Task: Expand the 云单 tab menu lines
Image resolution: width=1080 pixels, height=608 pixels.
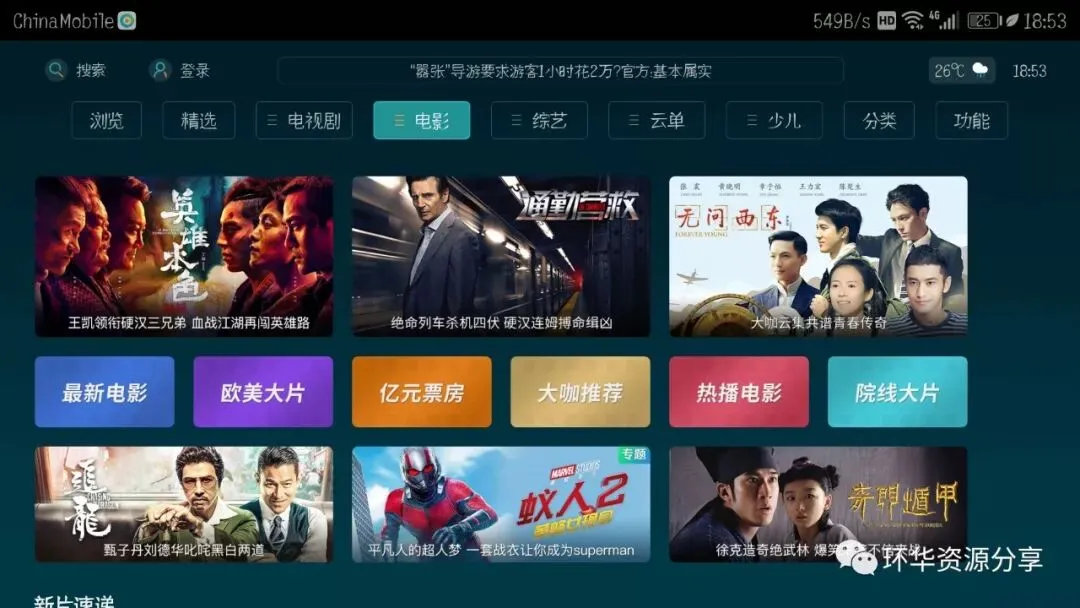Action: pyautogui.click(x=634, y=120)
